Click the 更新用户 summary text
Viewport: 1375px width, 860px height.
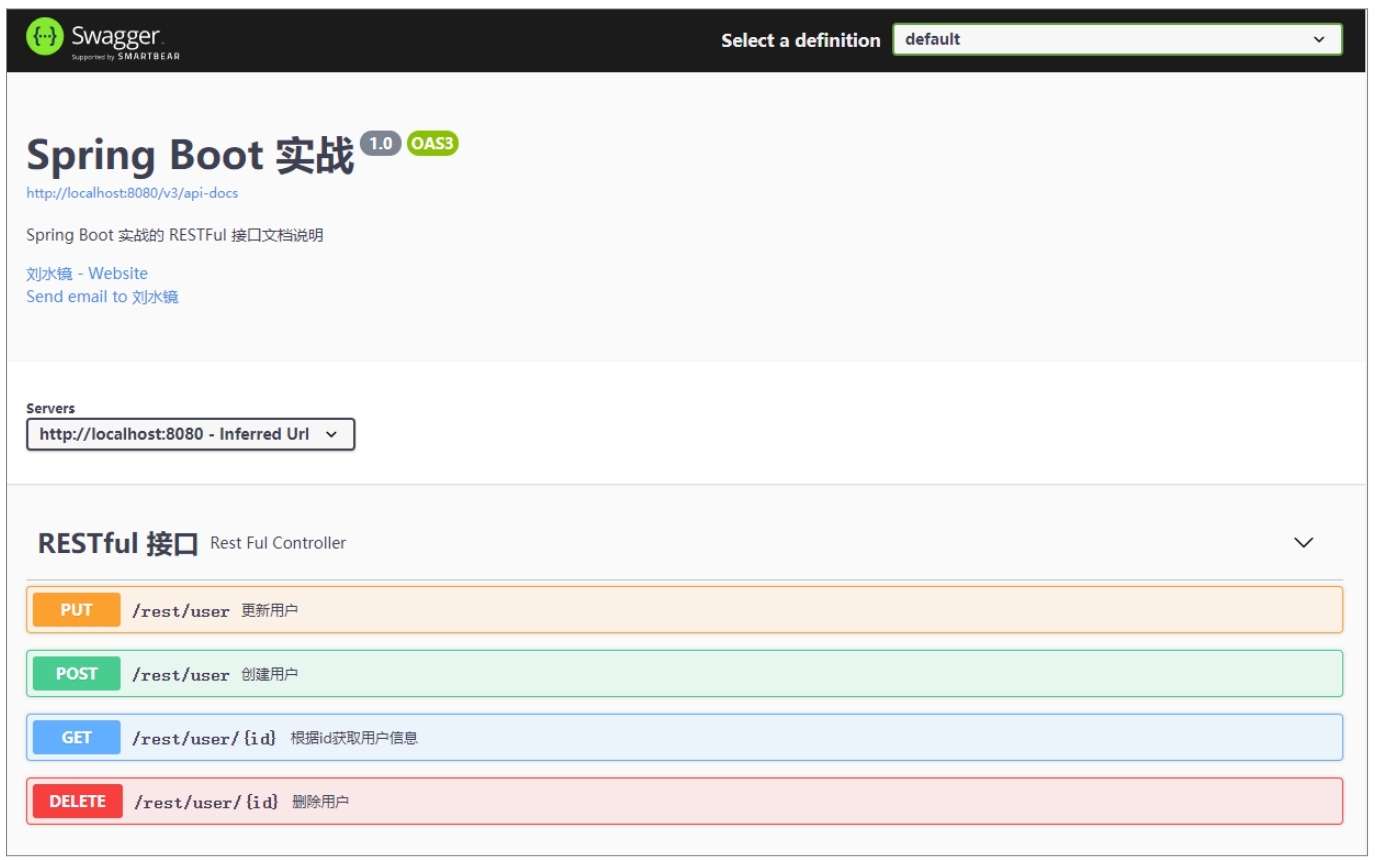(269, 610)
